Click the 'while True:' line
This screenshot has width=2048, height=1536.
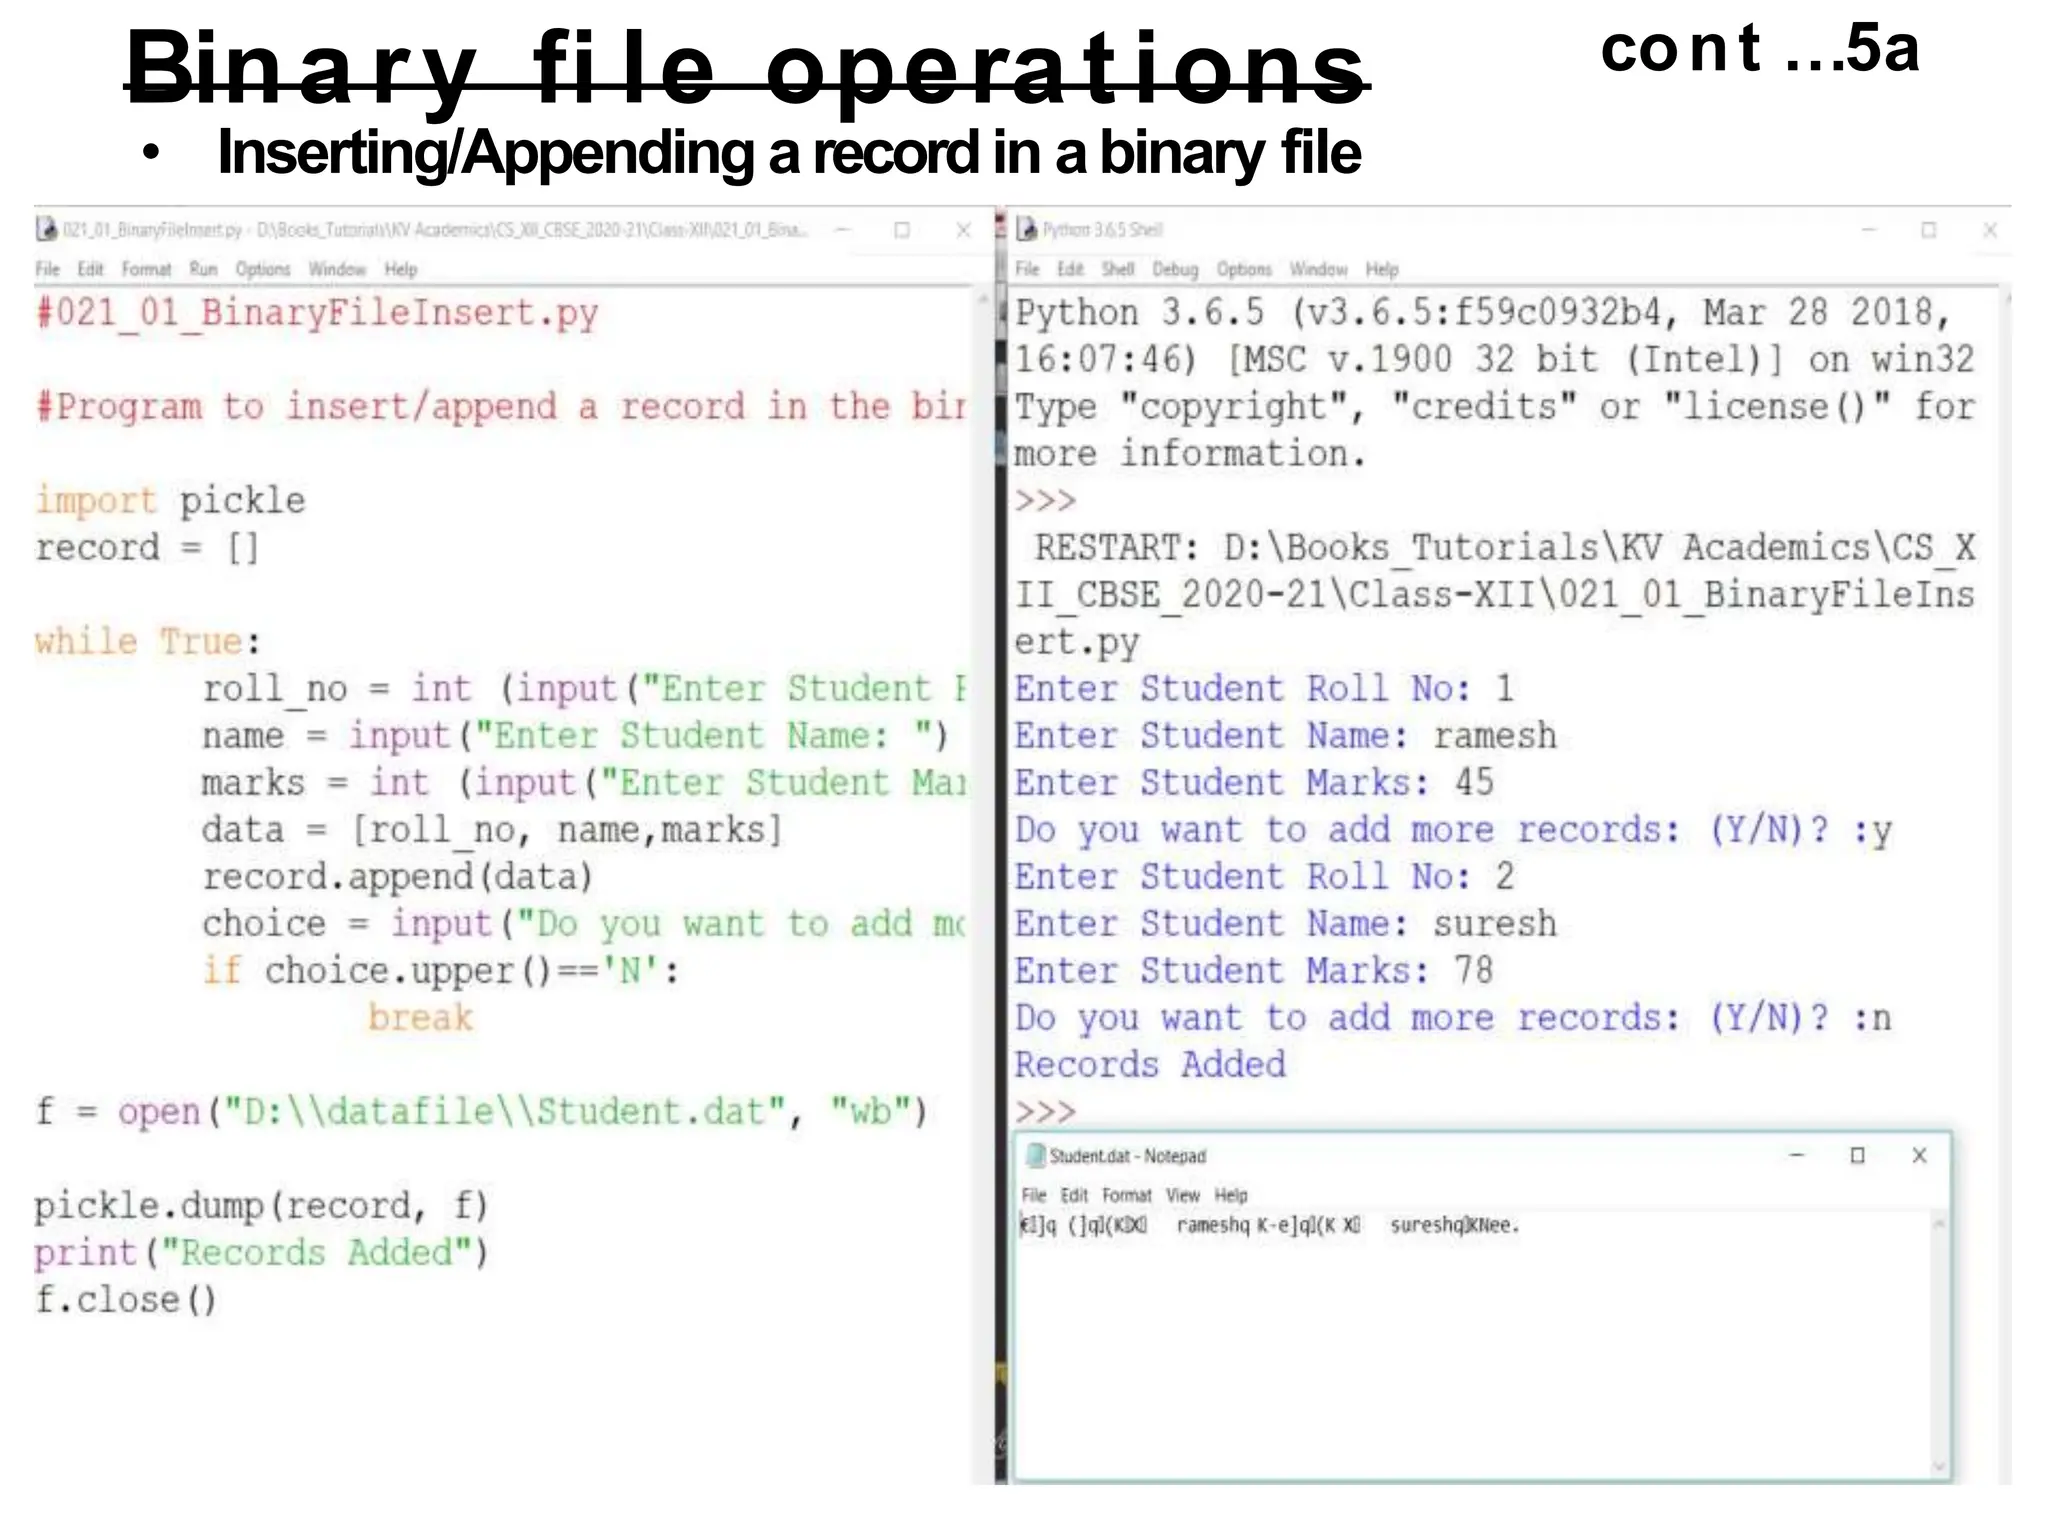pos(148,641)
